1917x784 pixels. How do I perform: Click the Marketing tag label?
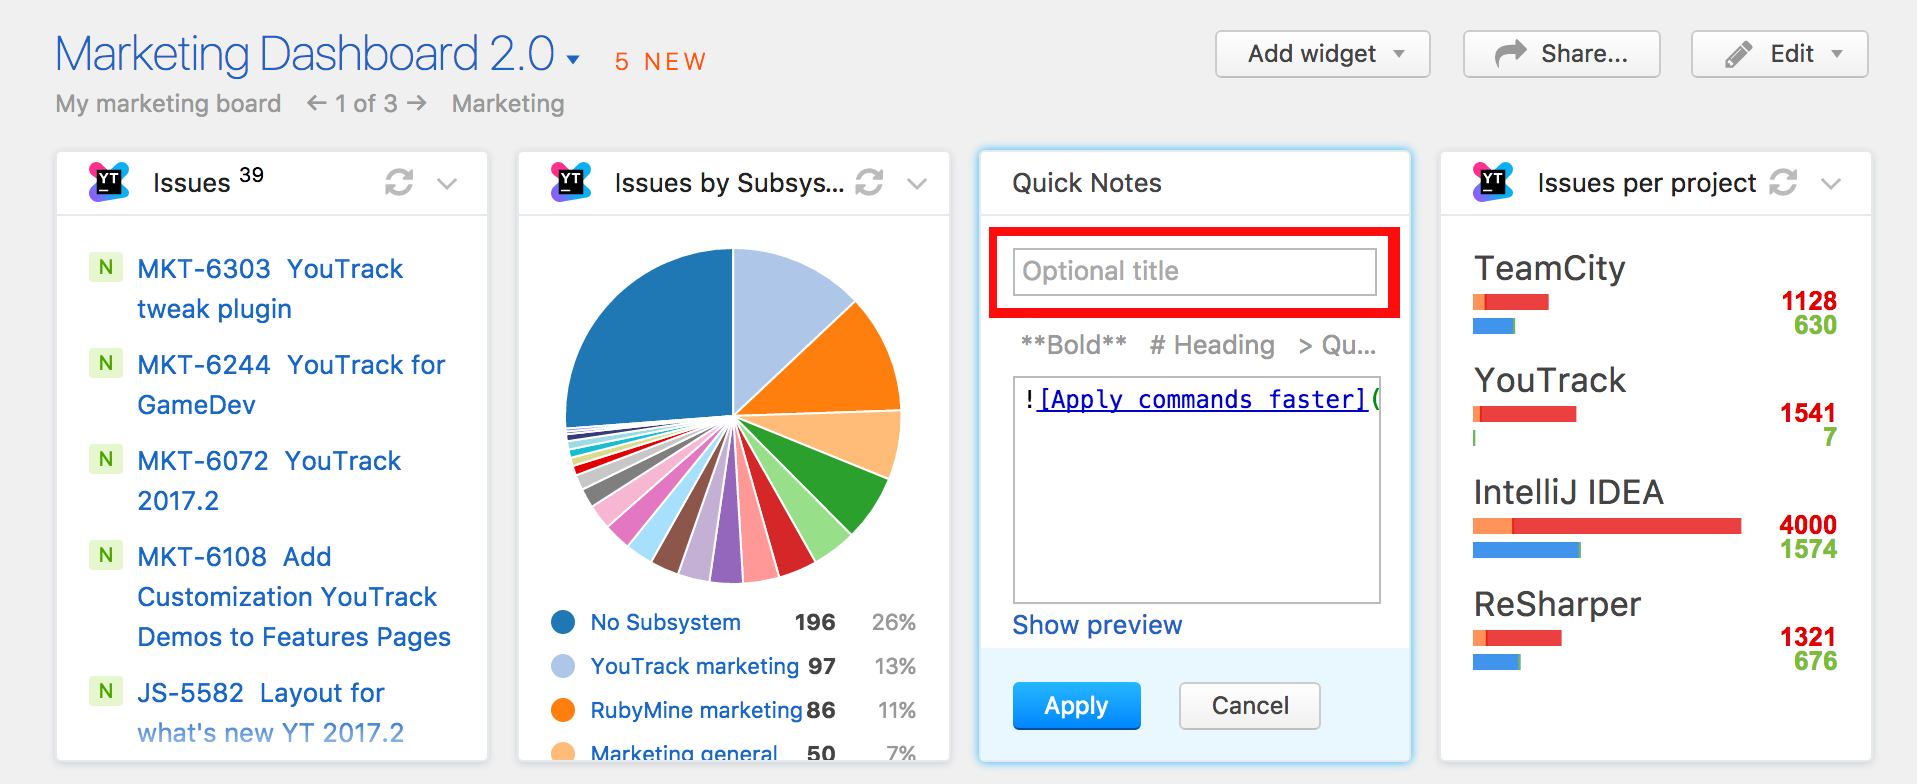[508, 104]
